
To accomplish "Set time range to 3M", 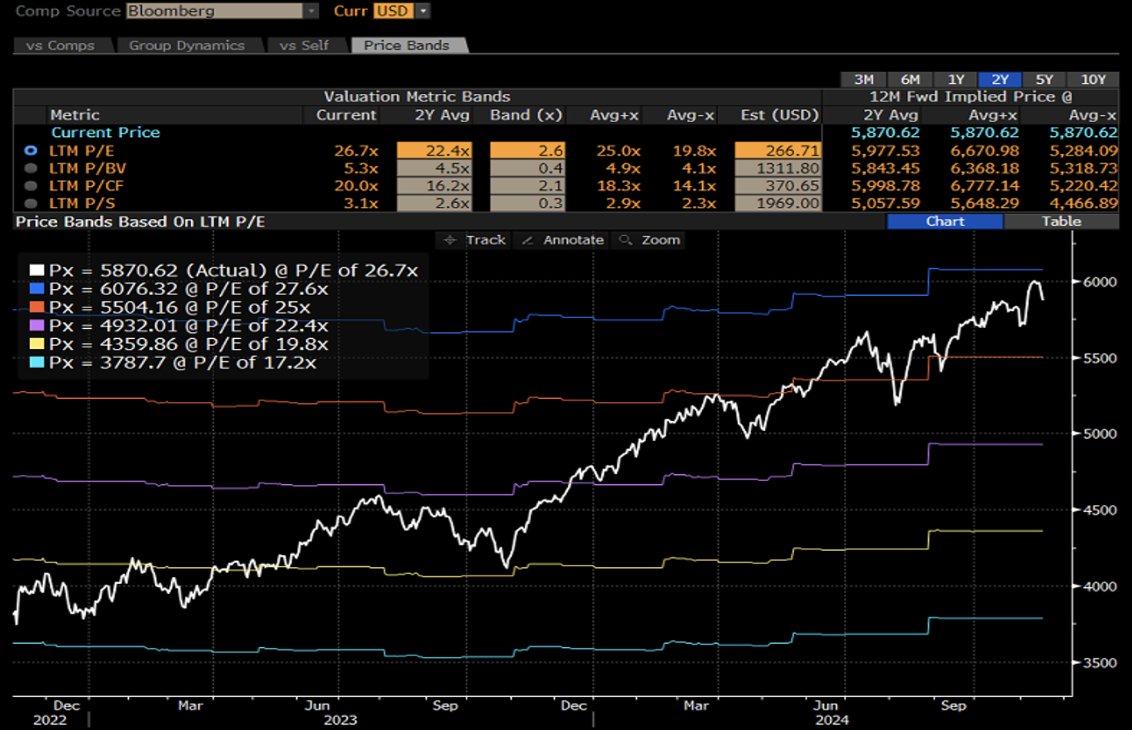I will pyautogui.click(x=864, y=79).
